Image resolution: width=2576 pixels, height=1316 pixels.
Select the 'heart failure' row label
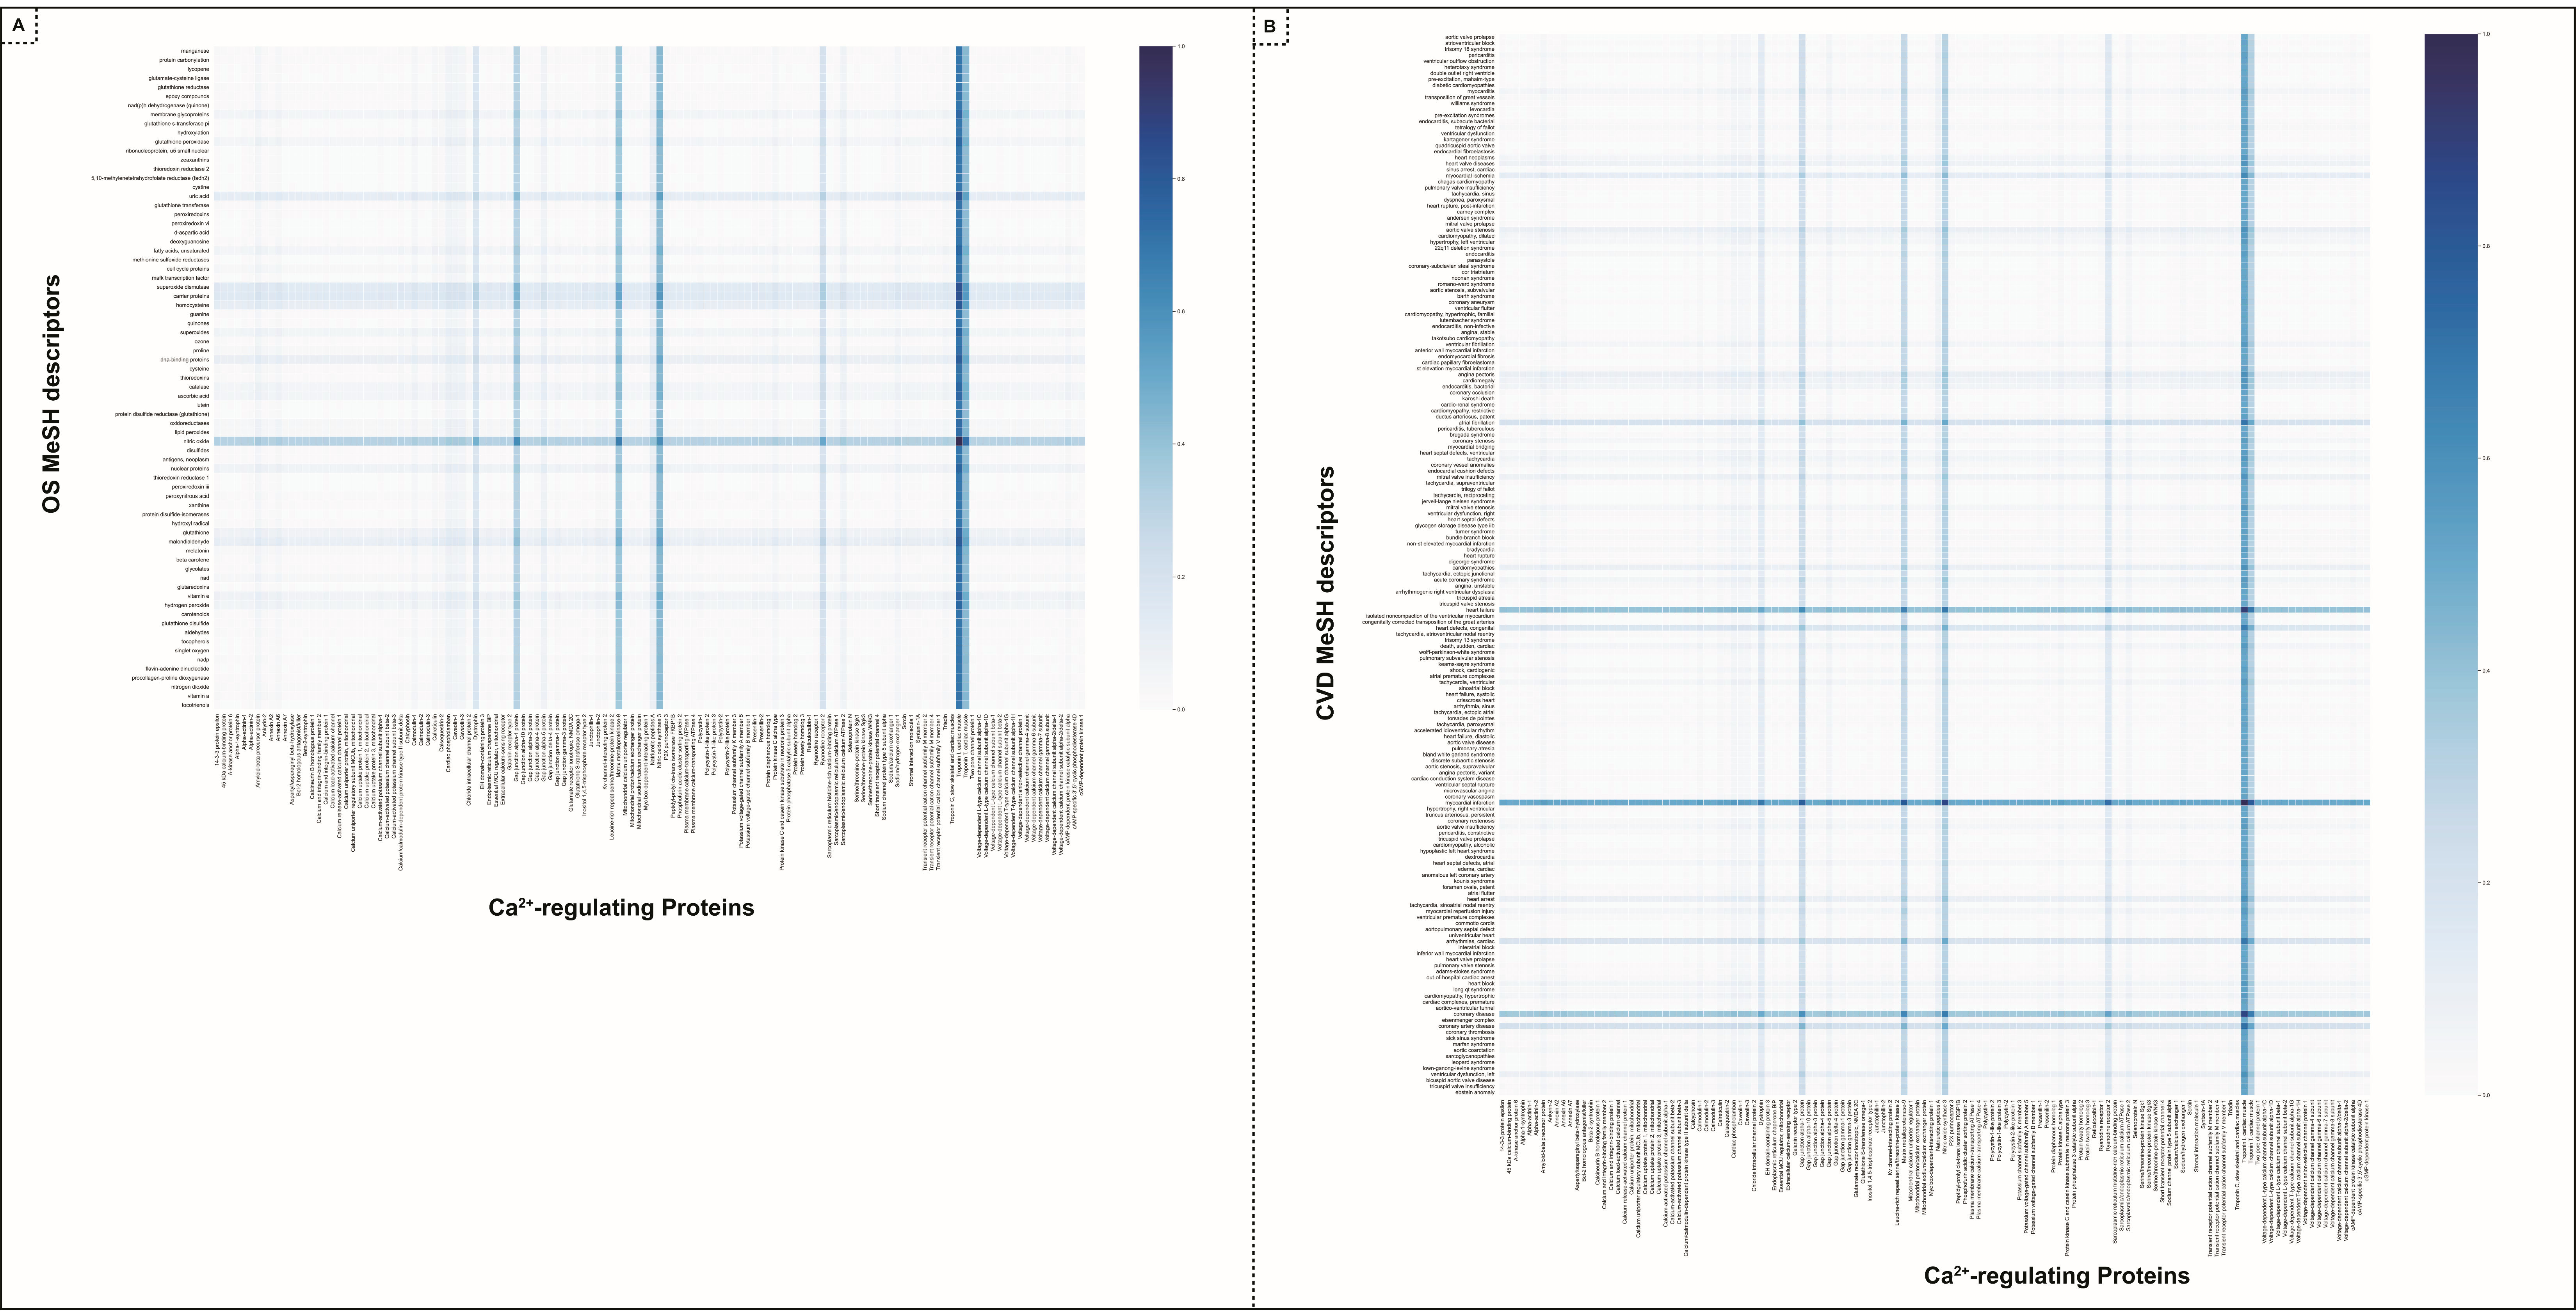(1480, 610)
